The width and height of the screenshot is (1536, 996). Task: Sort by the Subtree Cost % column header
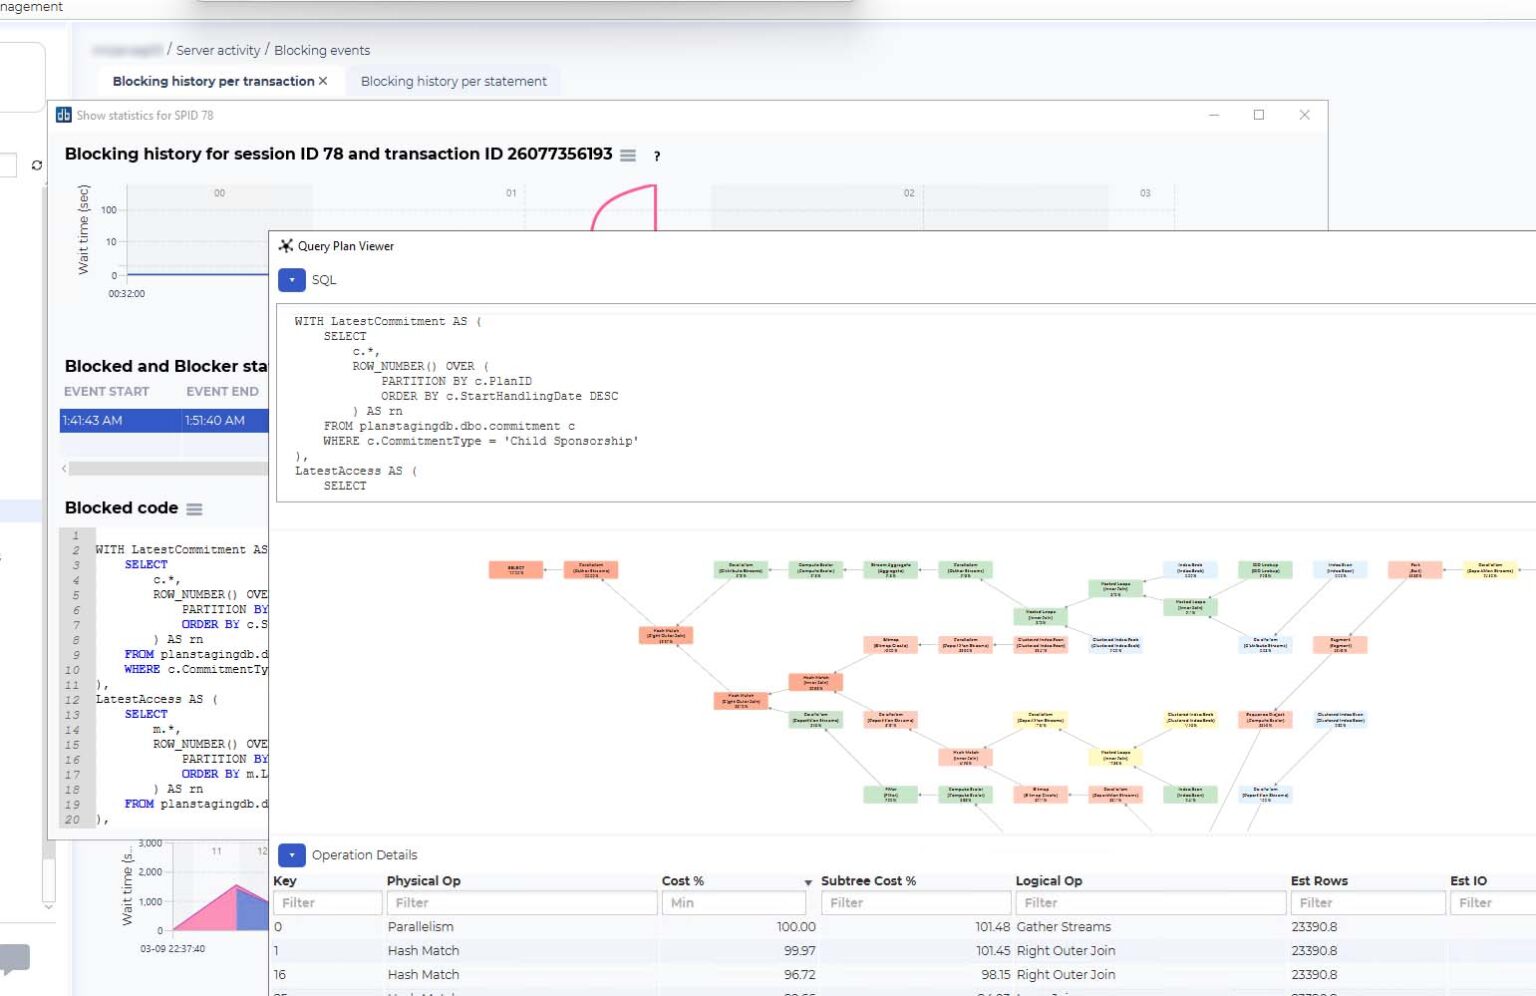click(868, 881)
